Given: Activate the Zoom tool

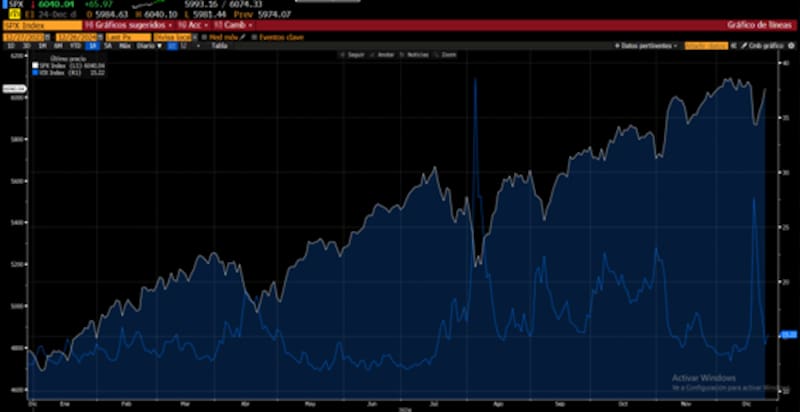Looking at the screenshot, I should point(447,54).
